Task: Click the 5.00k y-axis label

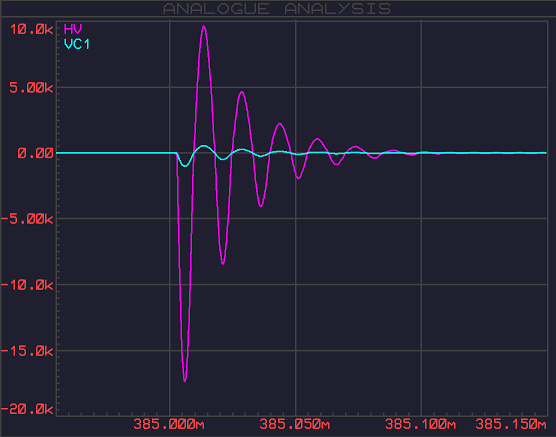Action: pos(32,87)
